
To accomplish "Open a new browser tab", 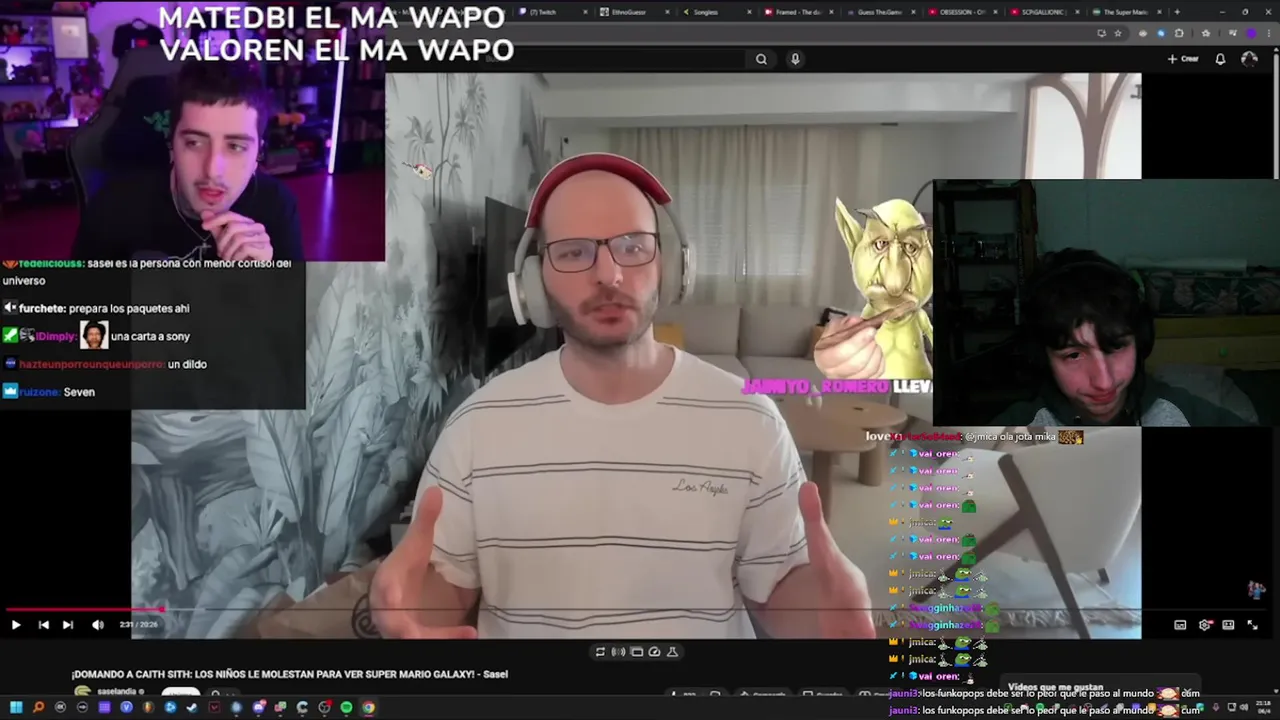I will tap(1177, 12).
